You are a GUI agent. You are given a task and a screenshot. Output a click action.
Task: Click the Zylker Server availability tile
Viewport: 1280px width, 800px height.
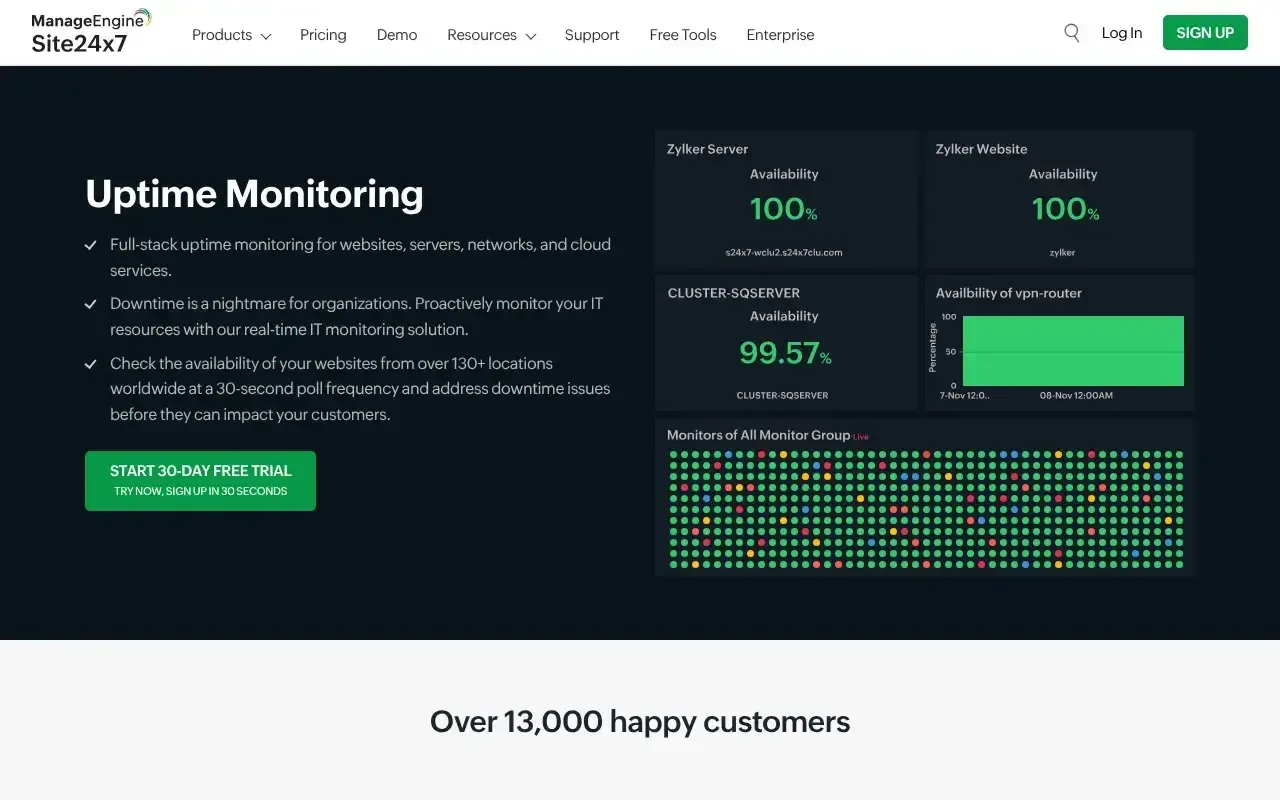click(785, 200)
